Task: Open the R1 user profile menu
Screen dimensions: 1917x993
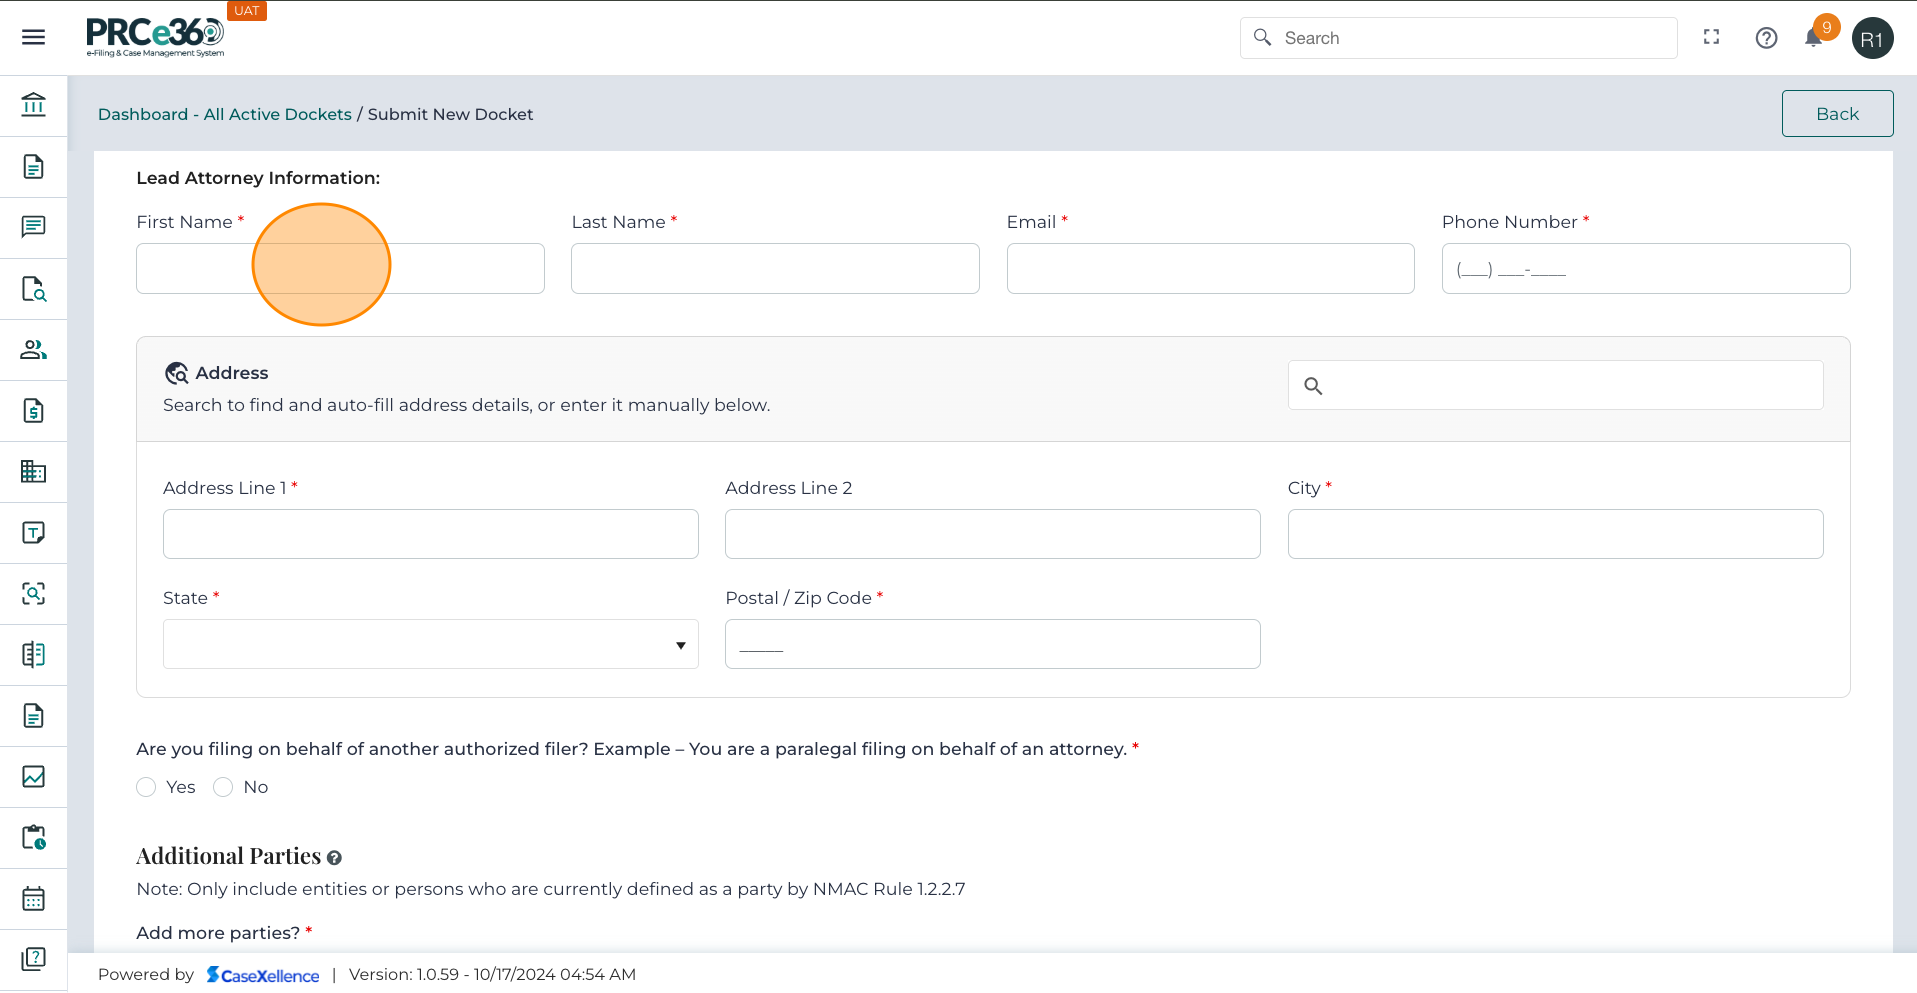Action: coord(1872,39)
